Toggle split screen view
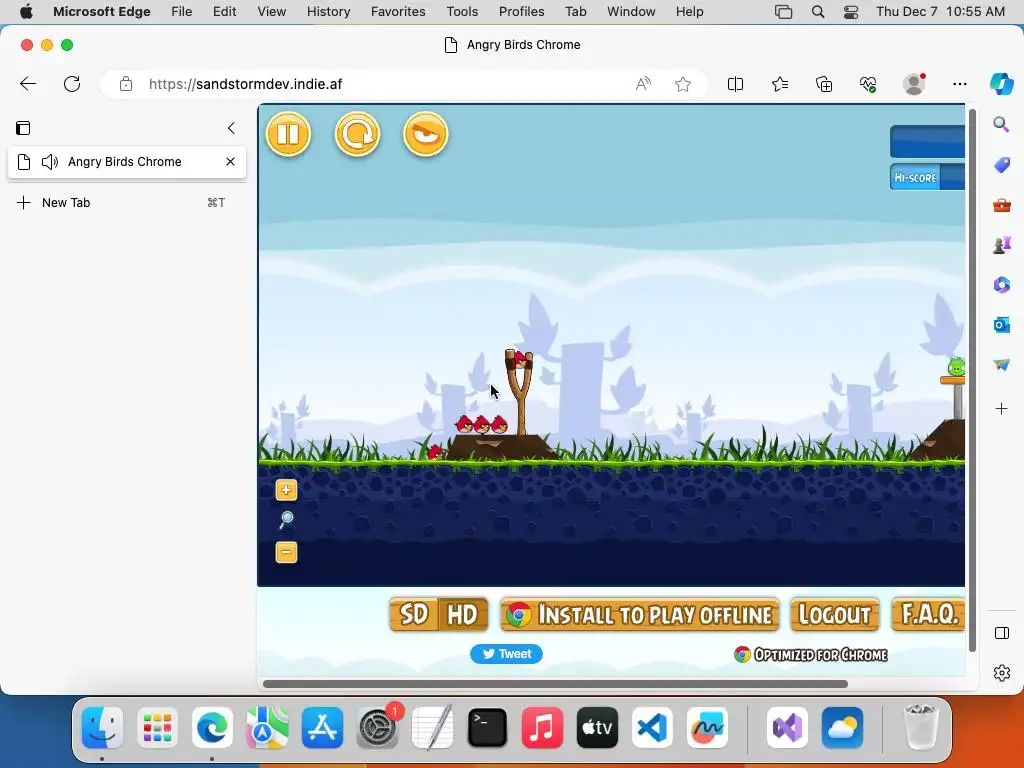The height and width of the screenshot is (768, 1024). pos(735,84)
